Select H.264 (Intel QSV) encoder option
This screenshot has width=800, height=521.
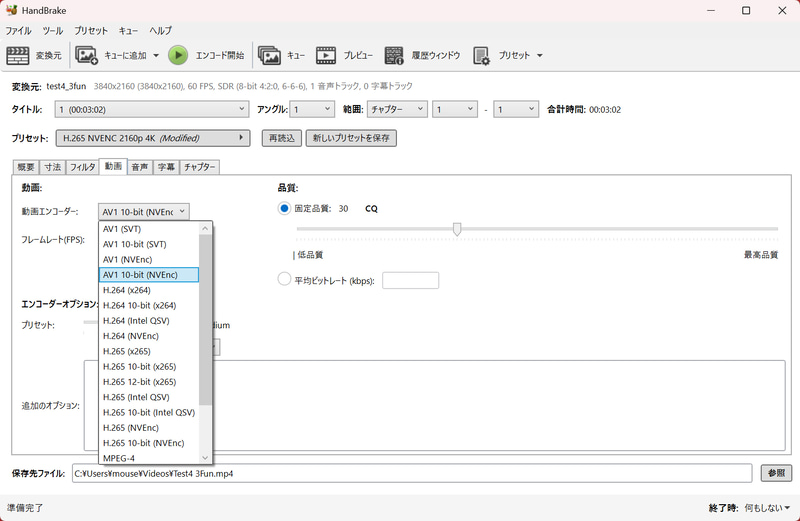click(x=148, y=320)
